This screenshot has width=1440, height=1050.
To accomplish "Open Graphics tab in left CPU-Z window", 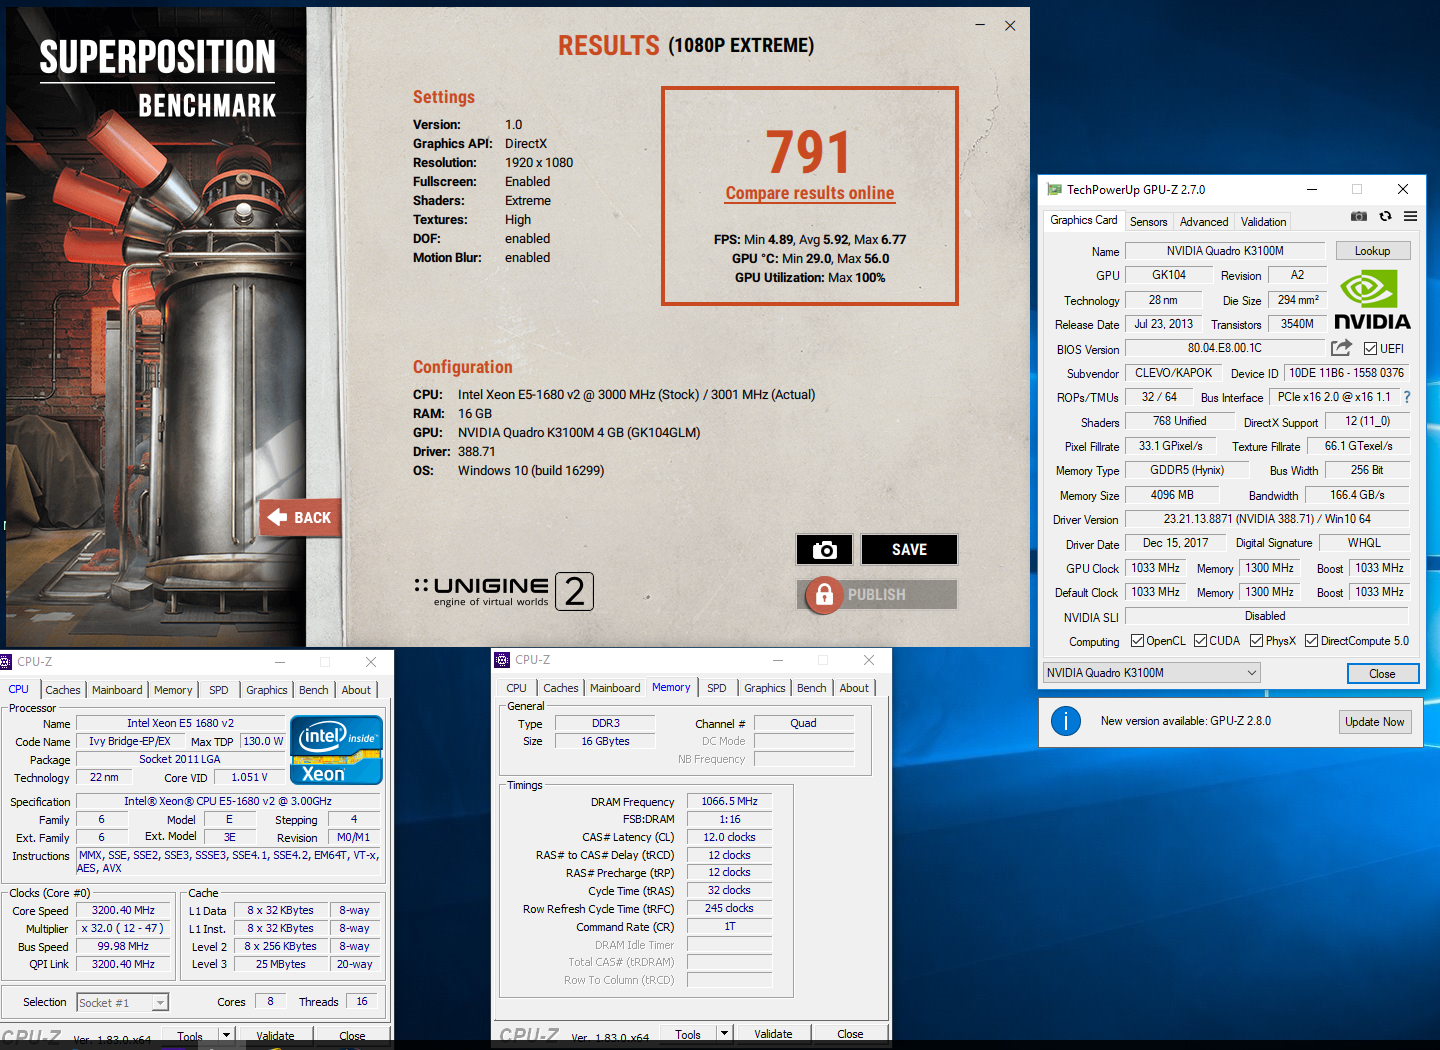I will (x=267, y=690).
